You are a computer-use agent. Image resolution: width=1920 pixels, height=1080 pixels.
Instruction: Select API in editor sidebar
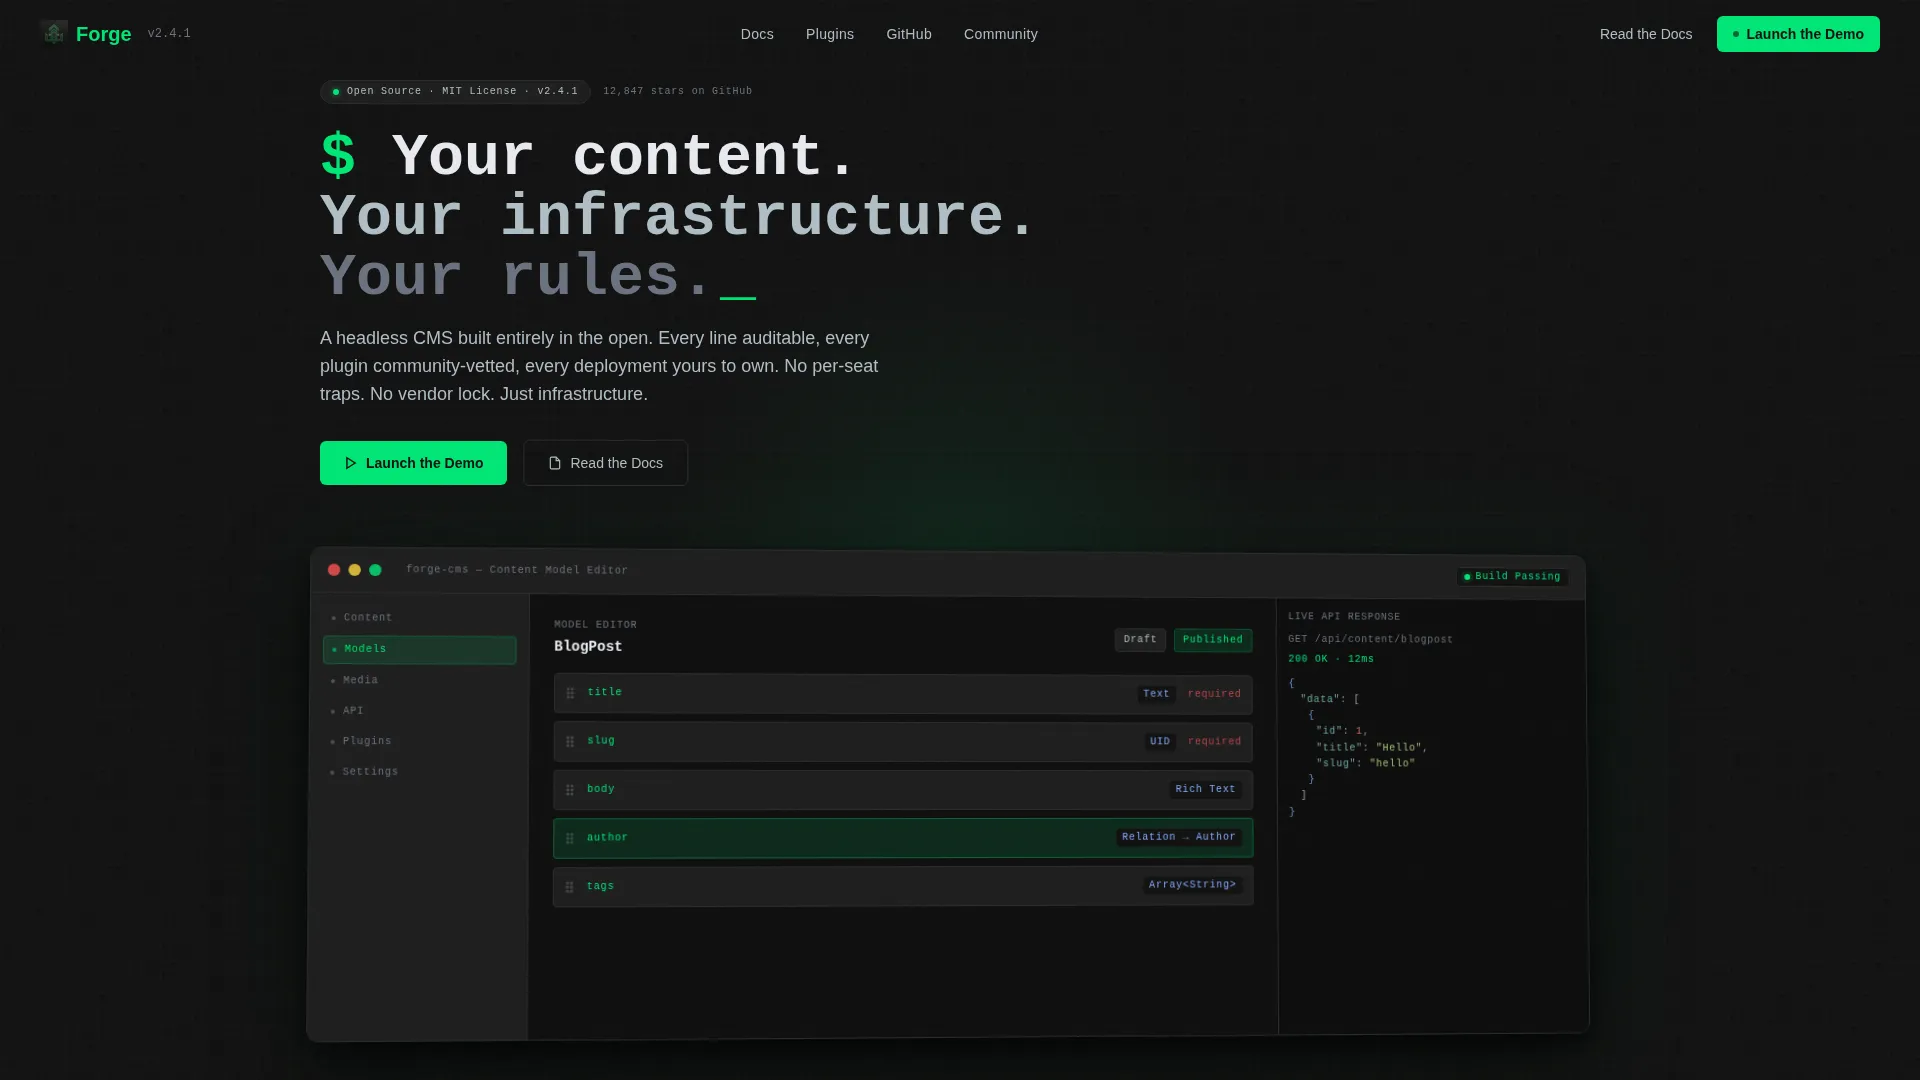point(420,711)
